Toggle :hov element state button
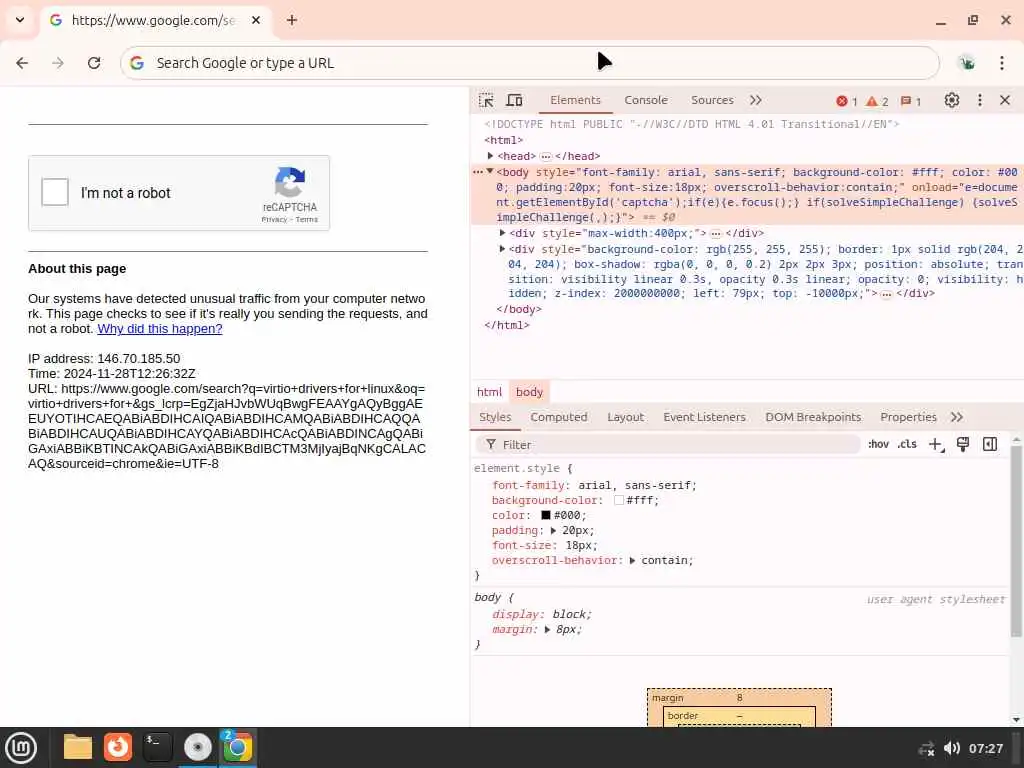Viewport: 1024px width, 768px height. [x=878, y=444]
